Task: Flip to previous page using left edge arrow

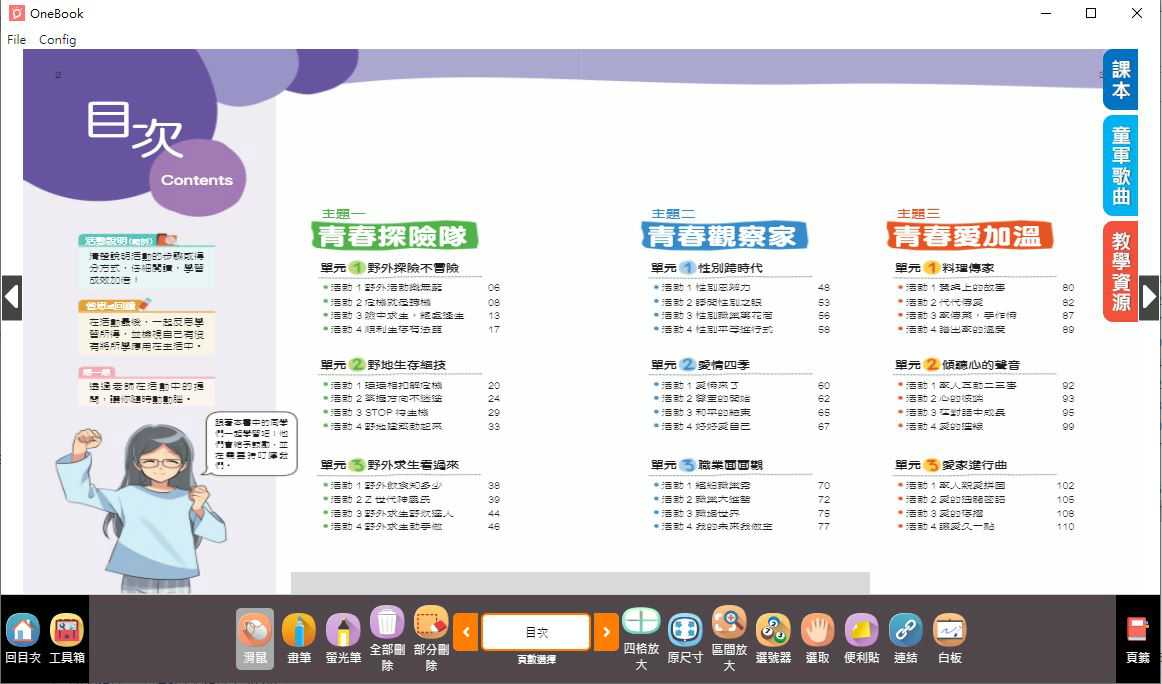Action: (11, 297)
